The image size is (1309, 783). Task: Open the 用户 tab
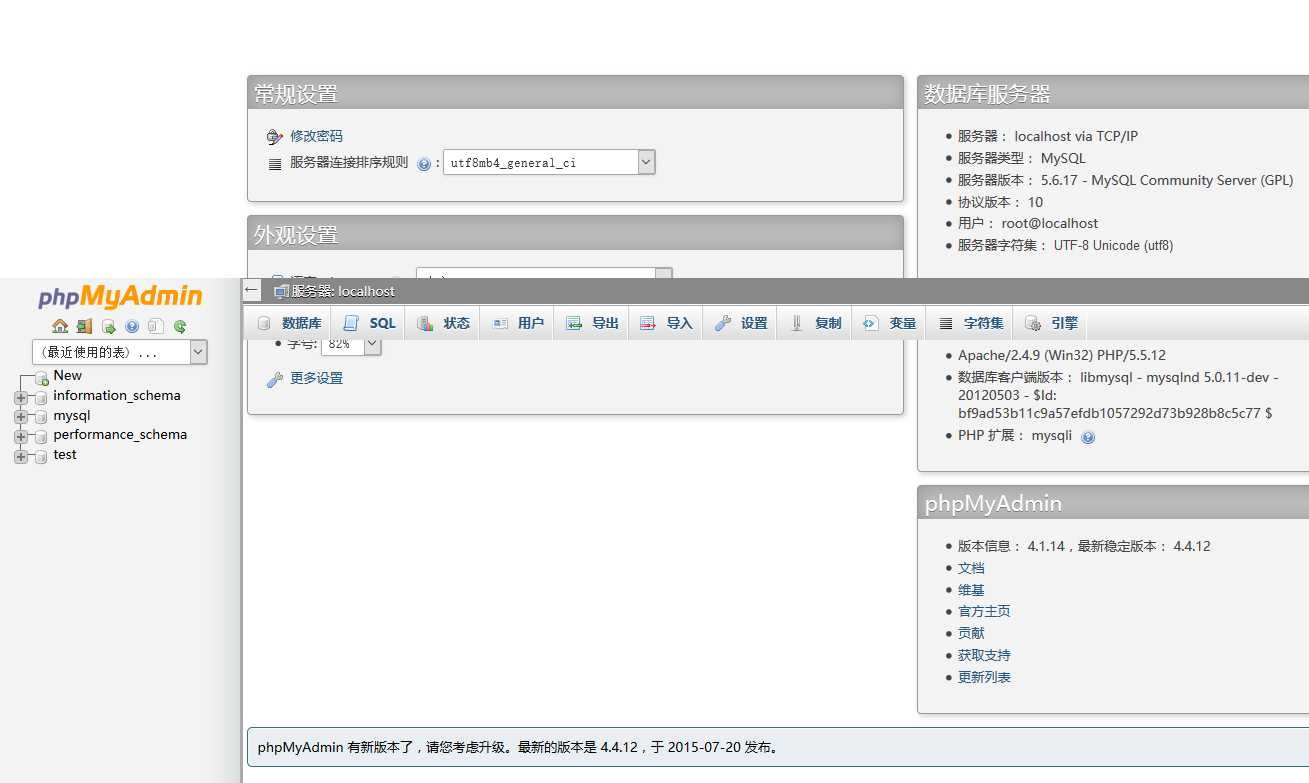517,323
